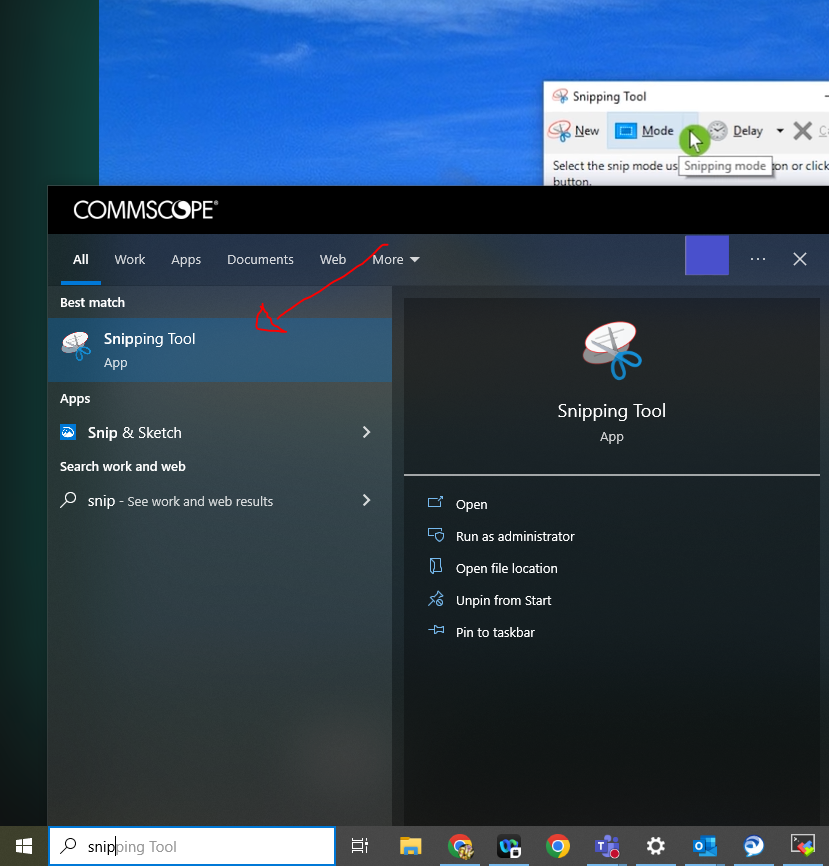Switch to the Work search tab
This screenshot has height=866, width=829.
click(130, 260)
